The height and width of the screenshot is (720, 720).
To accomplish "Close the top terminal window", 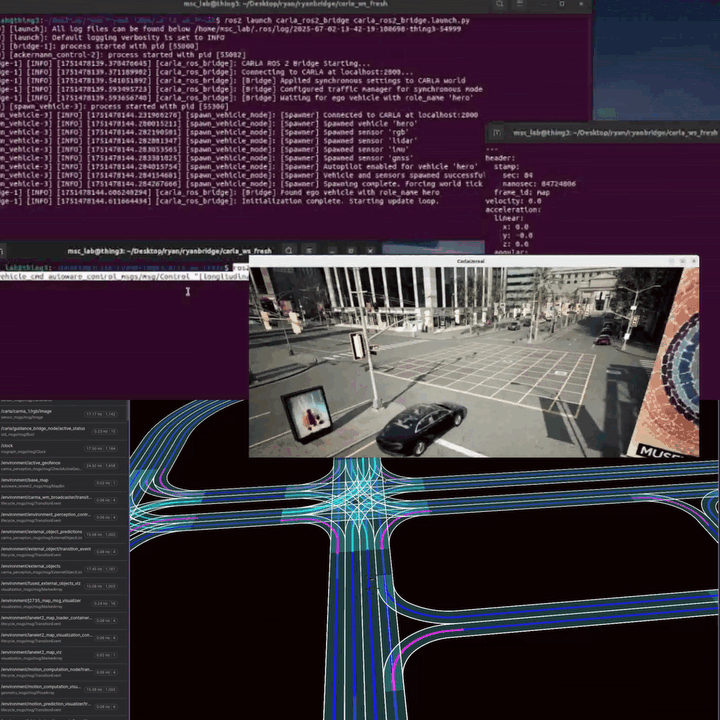I will point(581,4).
